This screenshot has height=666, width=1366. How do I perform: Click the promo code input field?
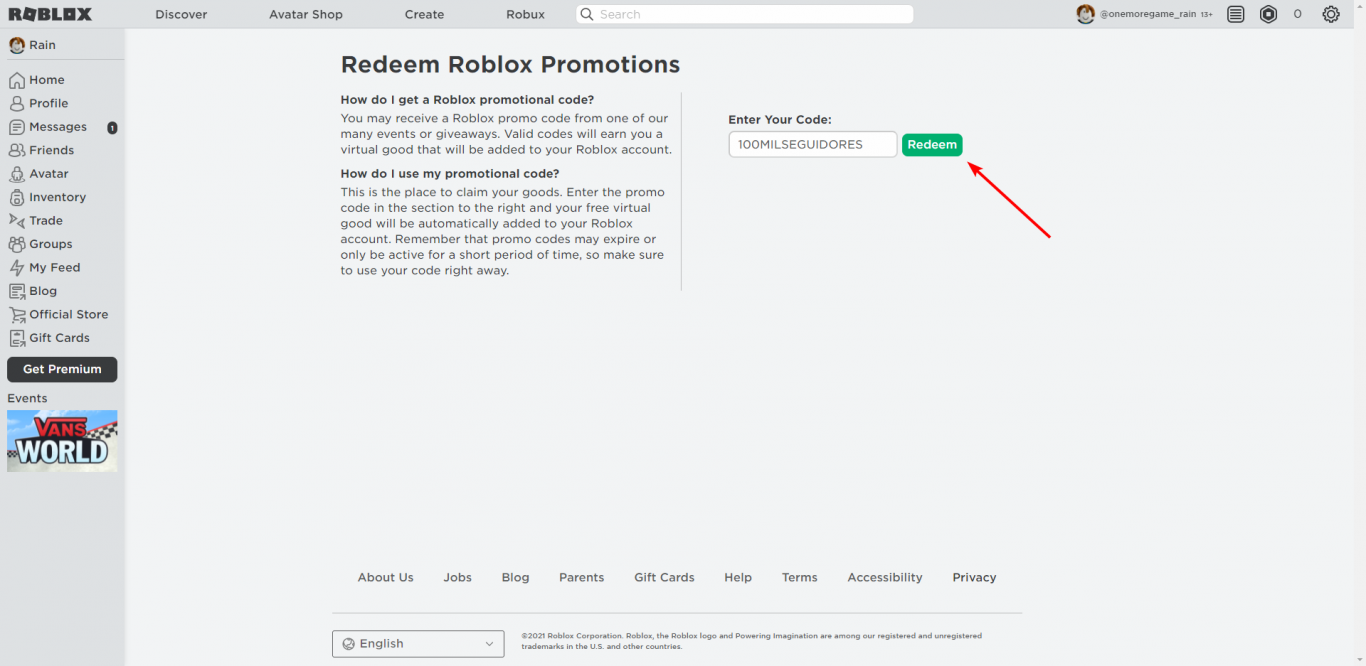(x=811, y=144)
